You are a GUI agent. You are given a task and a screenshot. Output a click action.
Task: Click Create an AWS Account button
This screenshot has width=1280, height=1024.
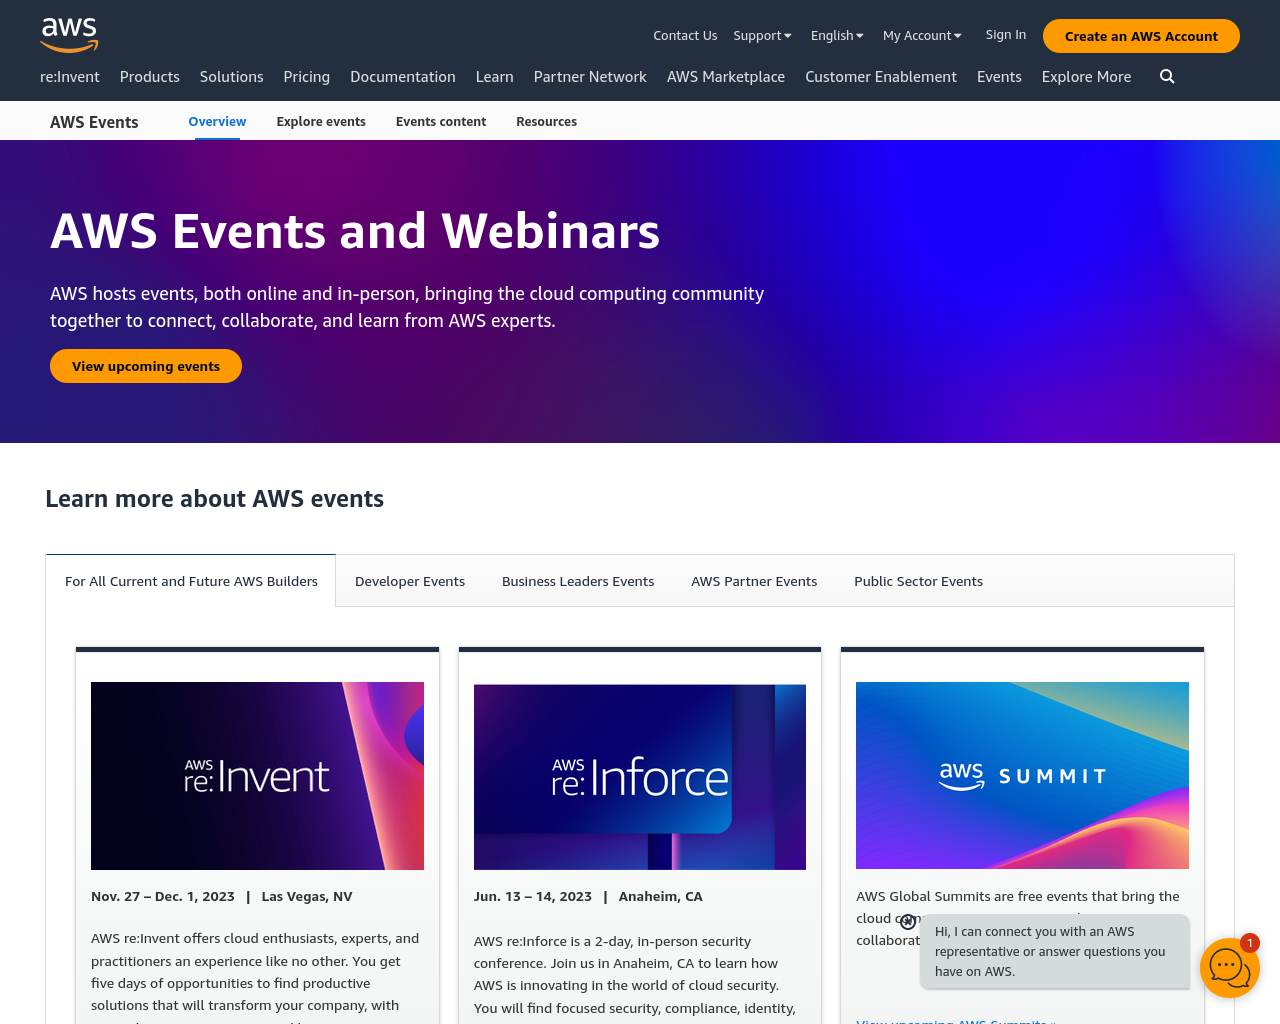coord(1141,36)
